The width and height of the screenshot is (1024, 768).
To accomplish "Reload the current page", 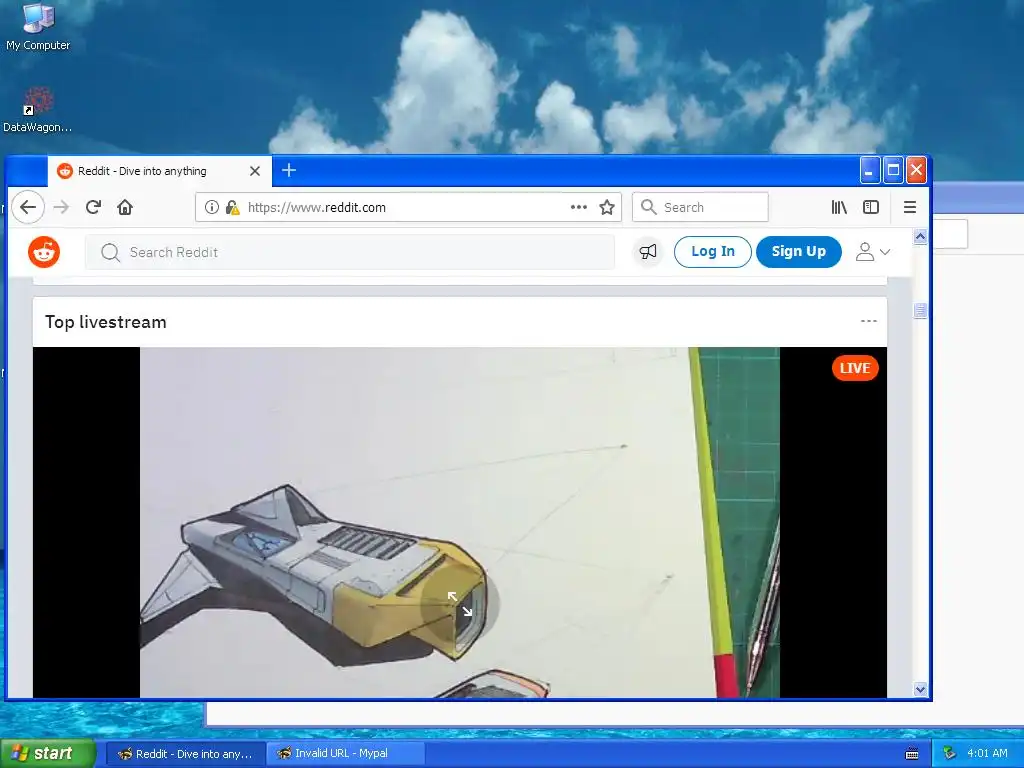I will click(x=93, y=207).
